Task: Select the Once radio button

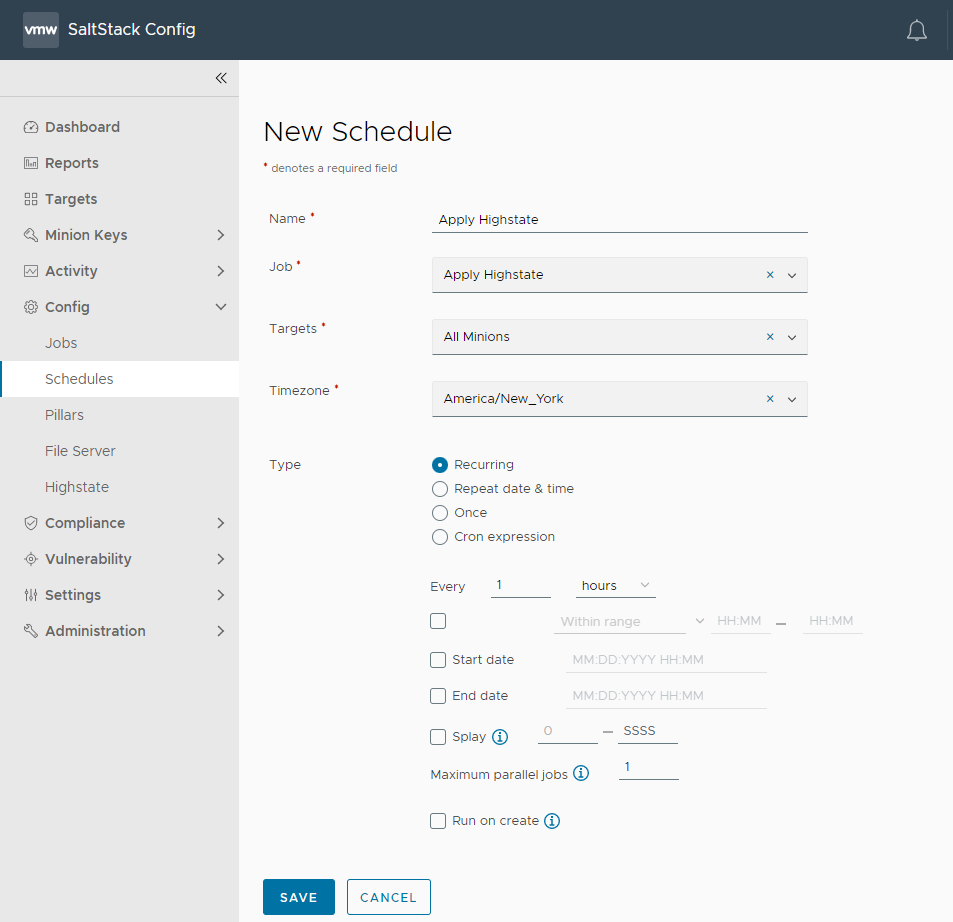Action: click(440, 513)
